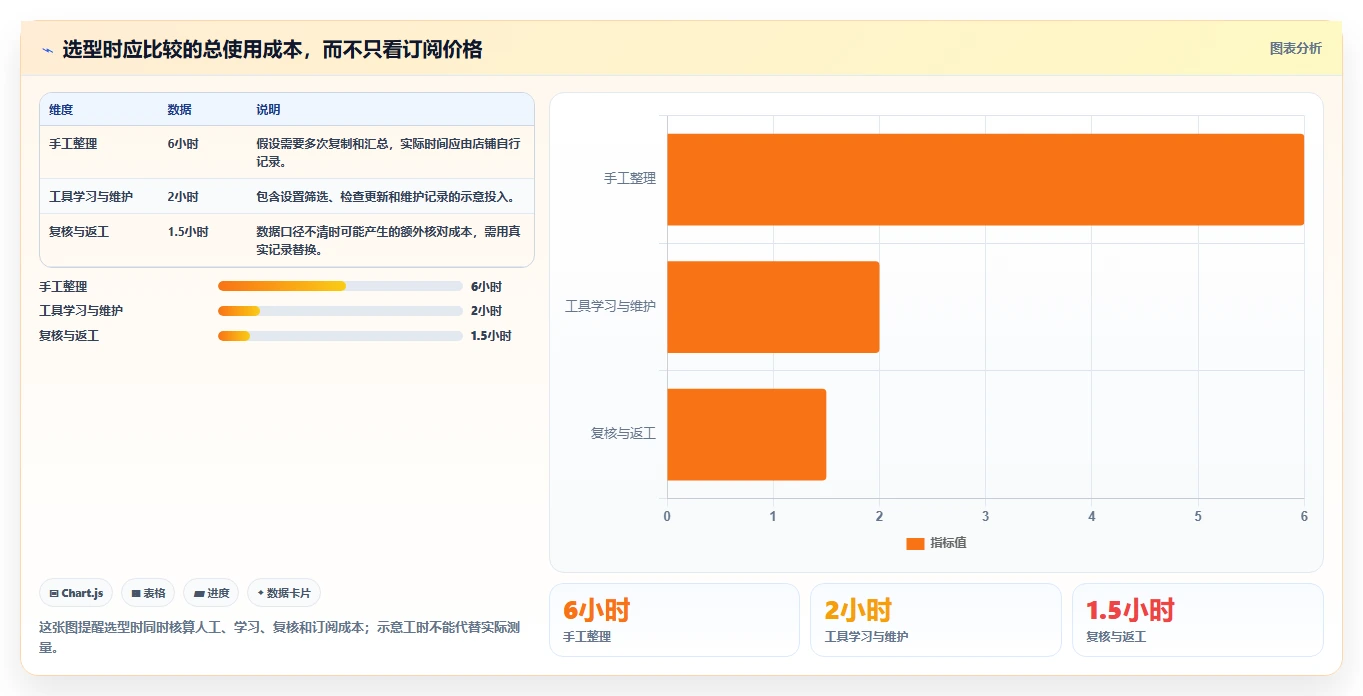Click the 指标值 legend label
This screenshot has height=696, width=1363.
pyautogui.click(x=948, y=543)
